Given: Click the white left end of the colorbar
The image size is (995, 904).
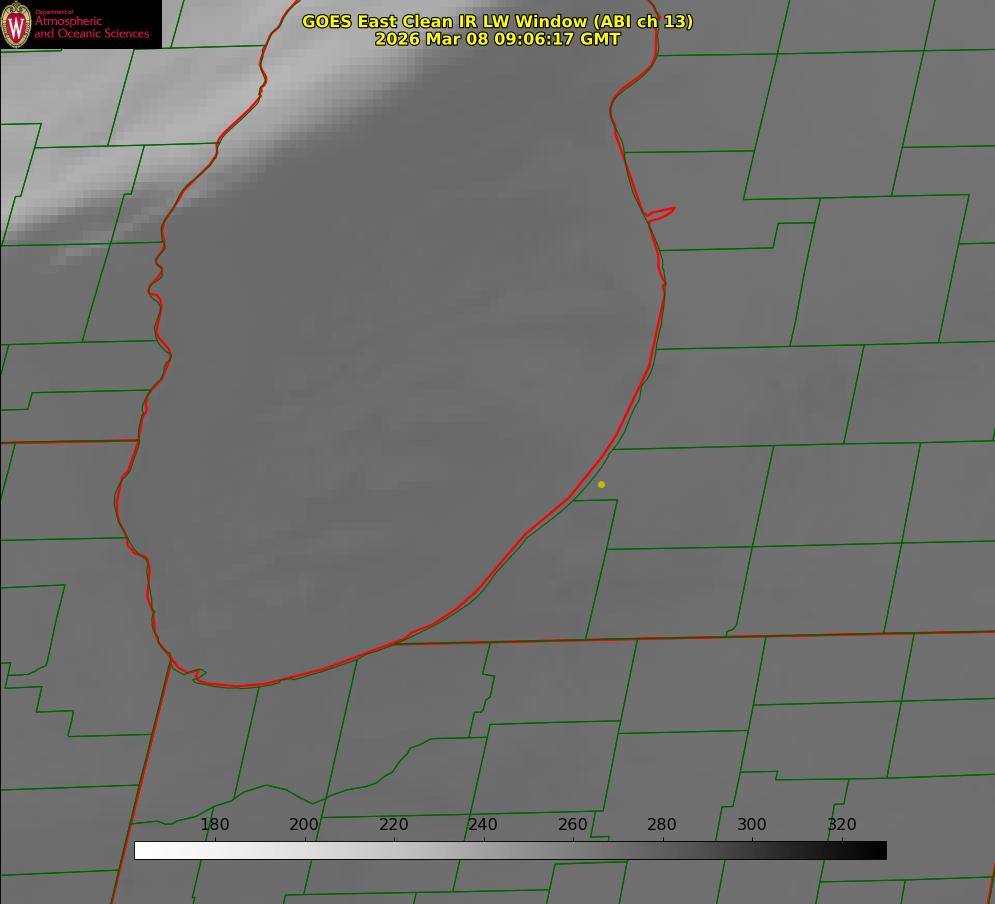Looking at the screenshot, I should 142,850.
